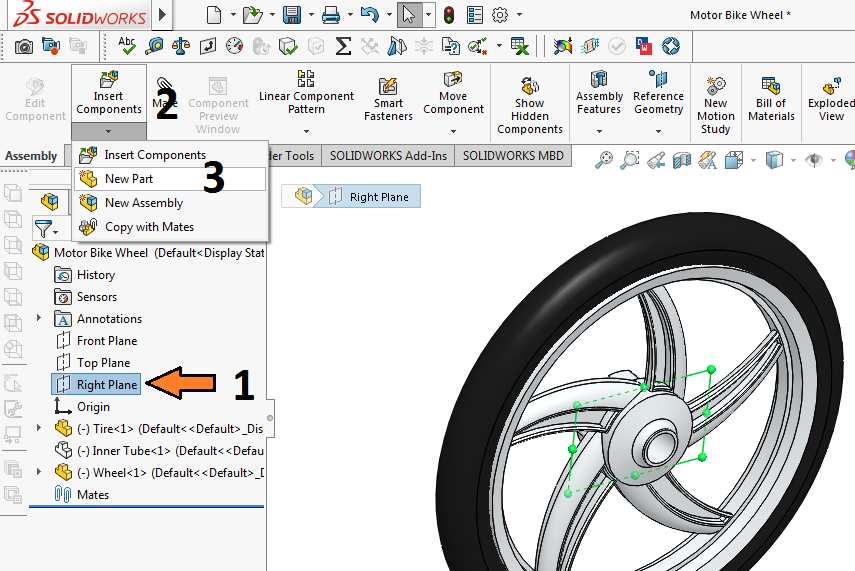
Task: Click the Smart Fasteners button
Action: [x=388, y=100]
